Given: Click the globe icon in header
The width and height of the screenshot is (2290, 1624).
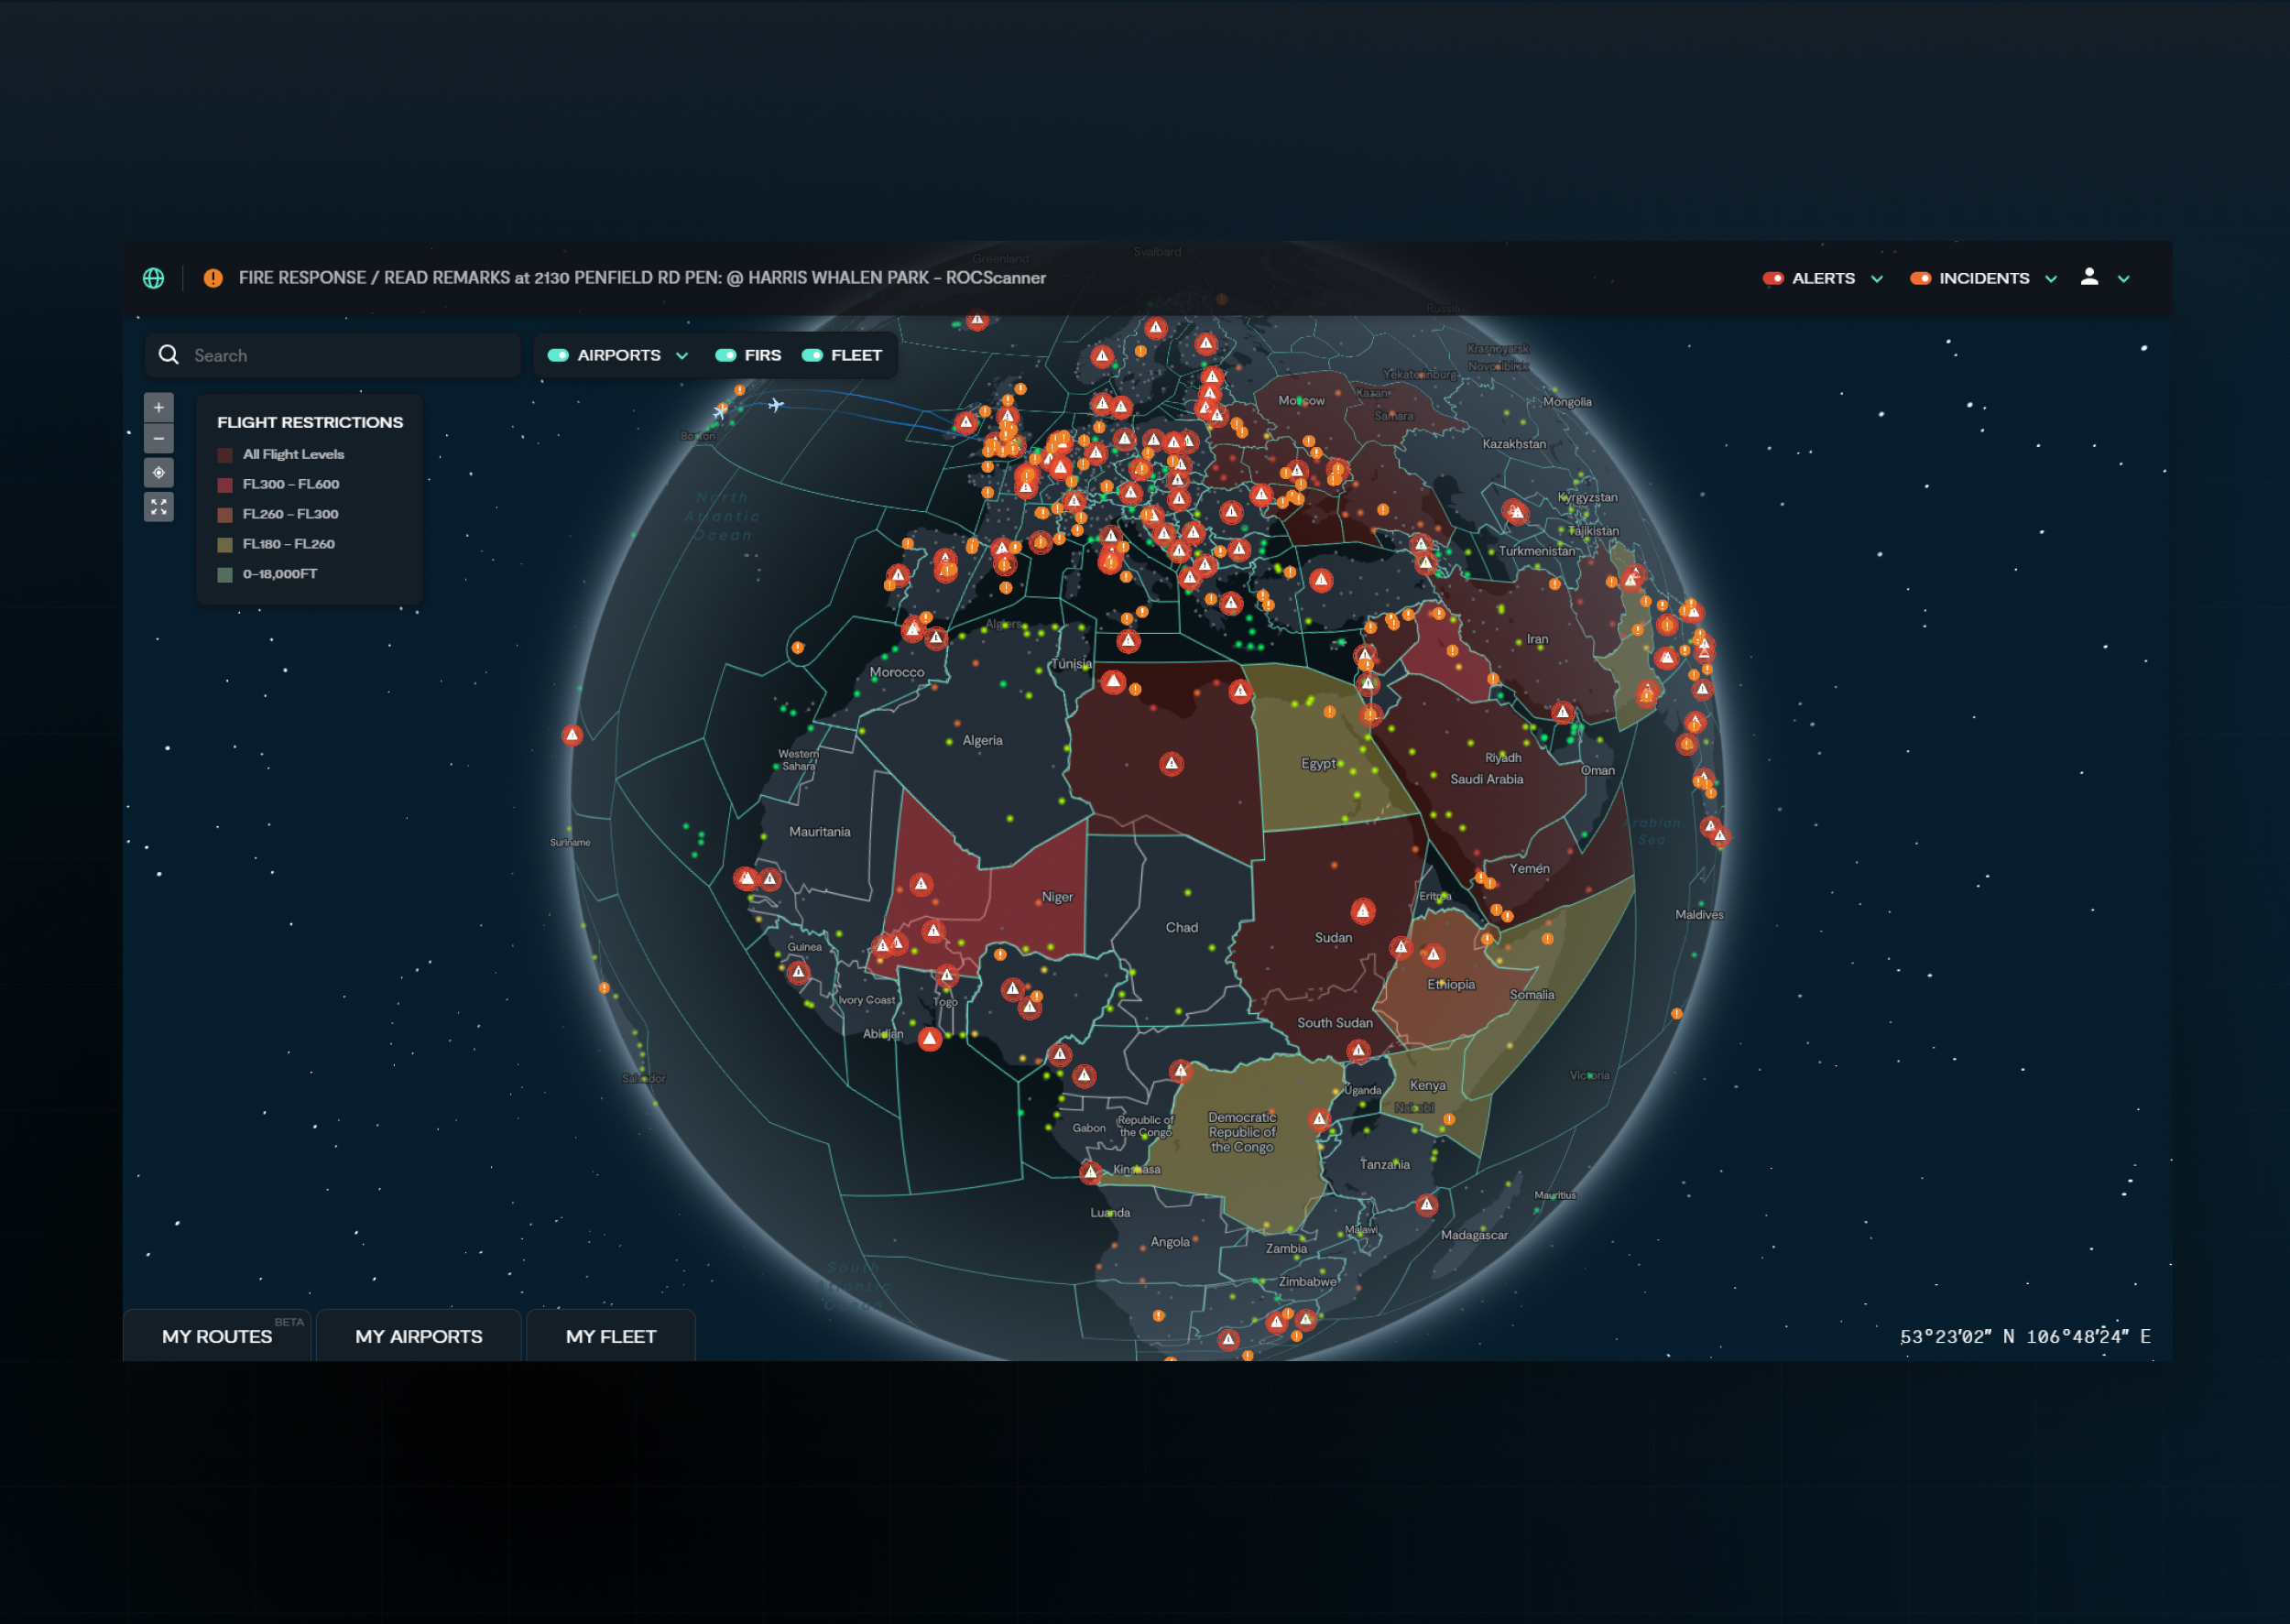Looking at the screenshot, I should click(x=153, y=278).
